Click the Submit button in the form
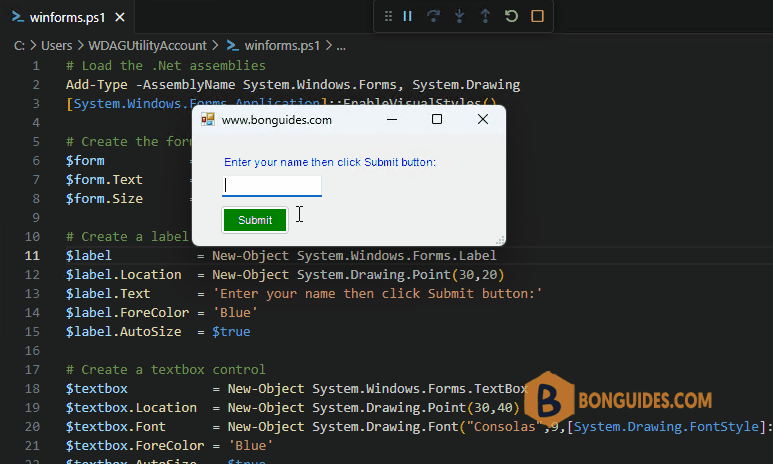 point(255,220)
